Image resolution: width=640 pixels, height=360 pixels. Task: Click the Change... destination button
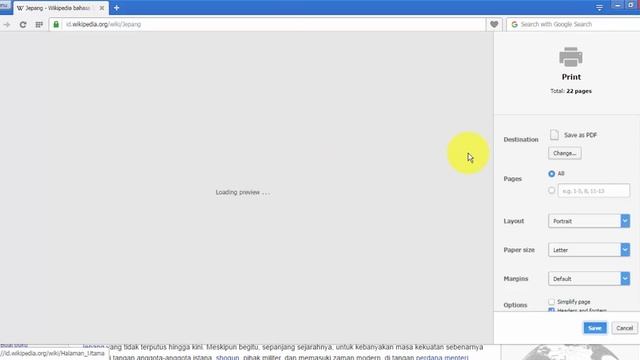[x=564, y=153]
